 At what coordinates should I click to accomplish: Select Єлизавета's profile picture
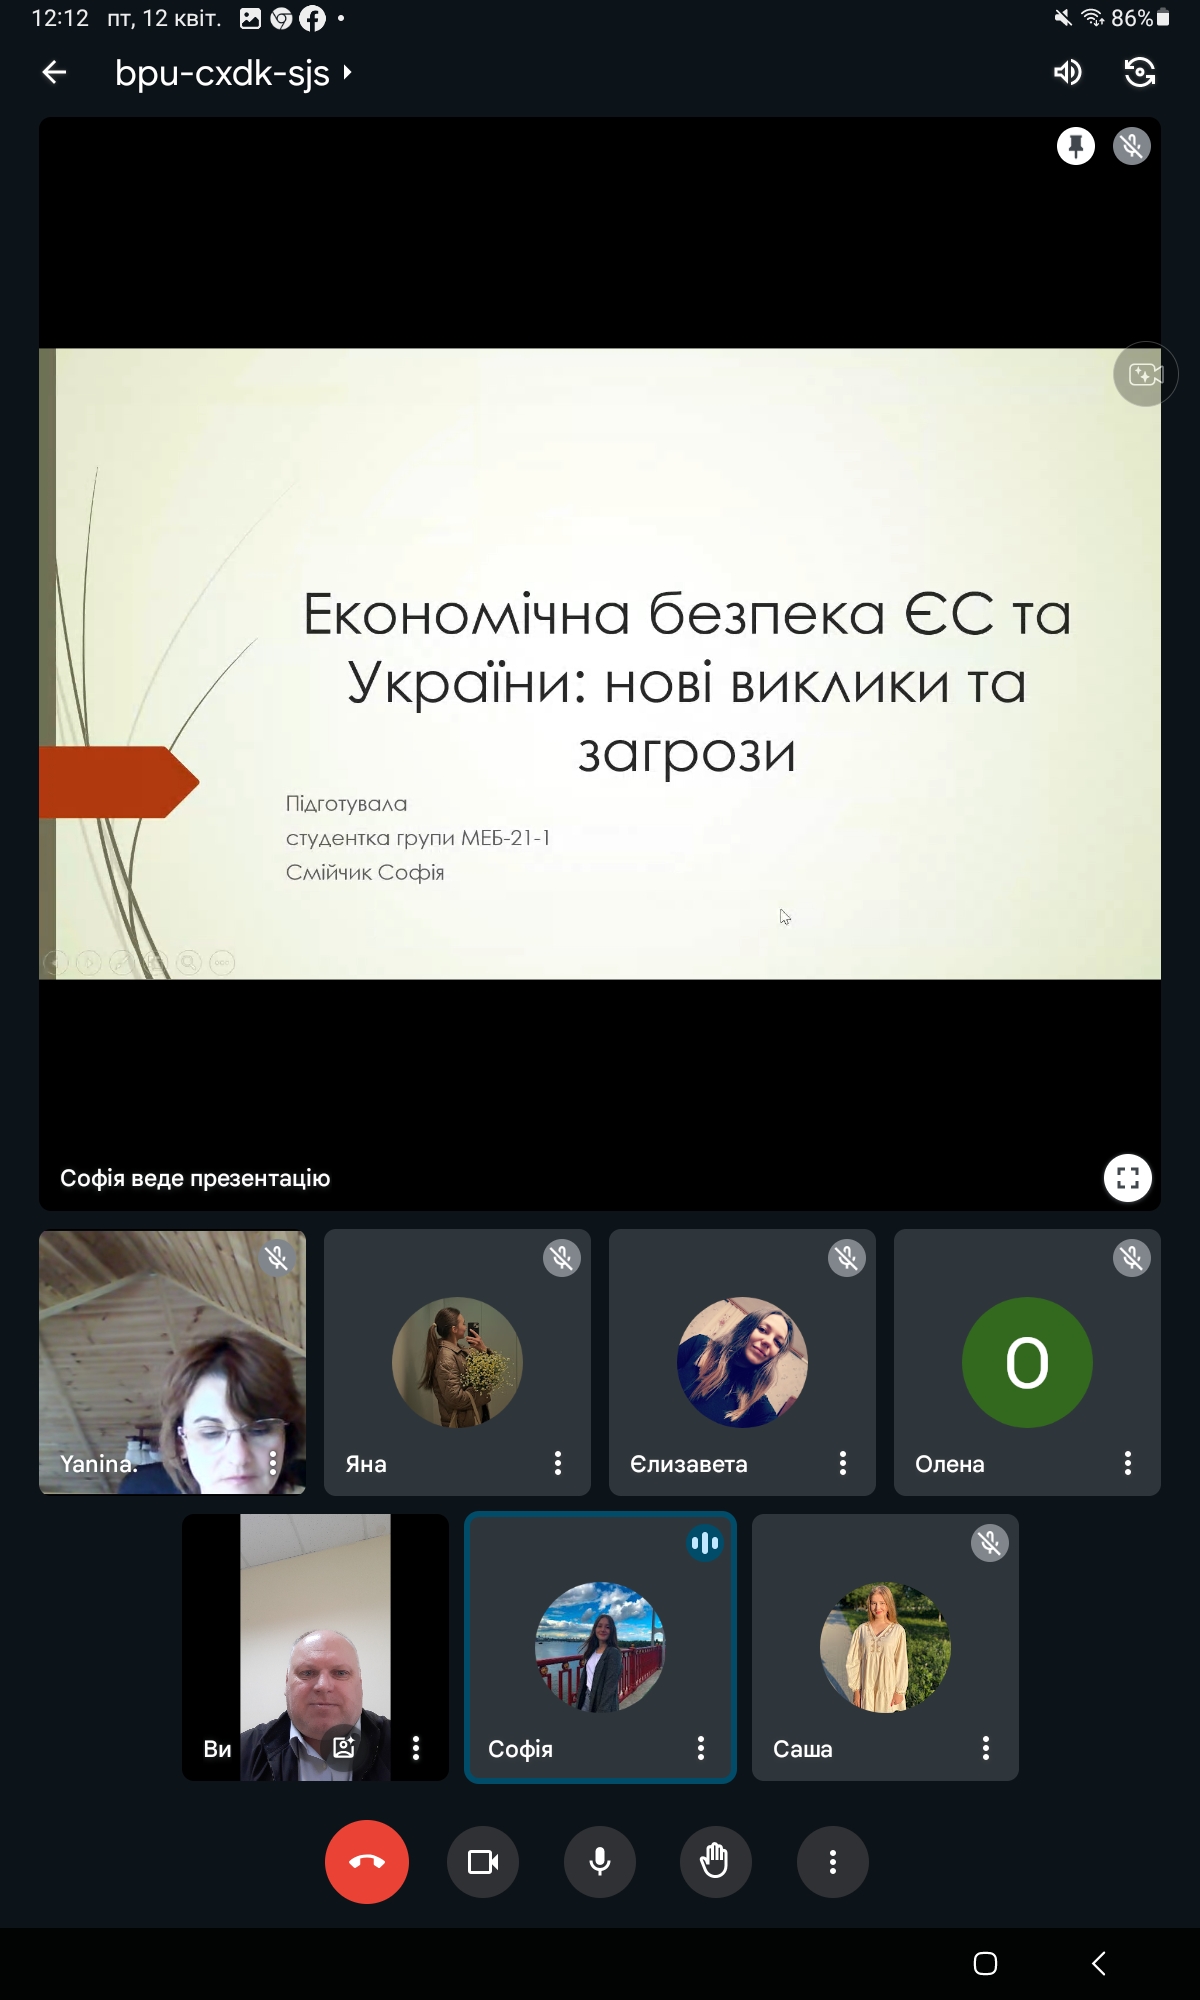coord(742,1362)
